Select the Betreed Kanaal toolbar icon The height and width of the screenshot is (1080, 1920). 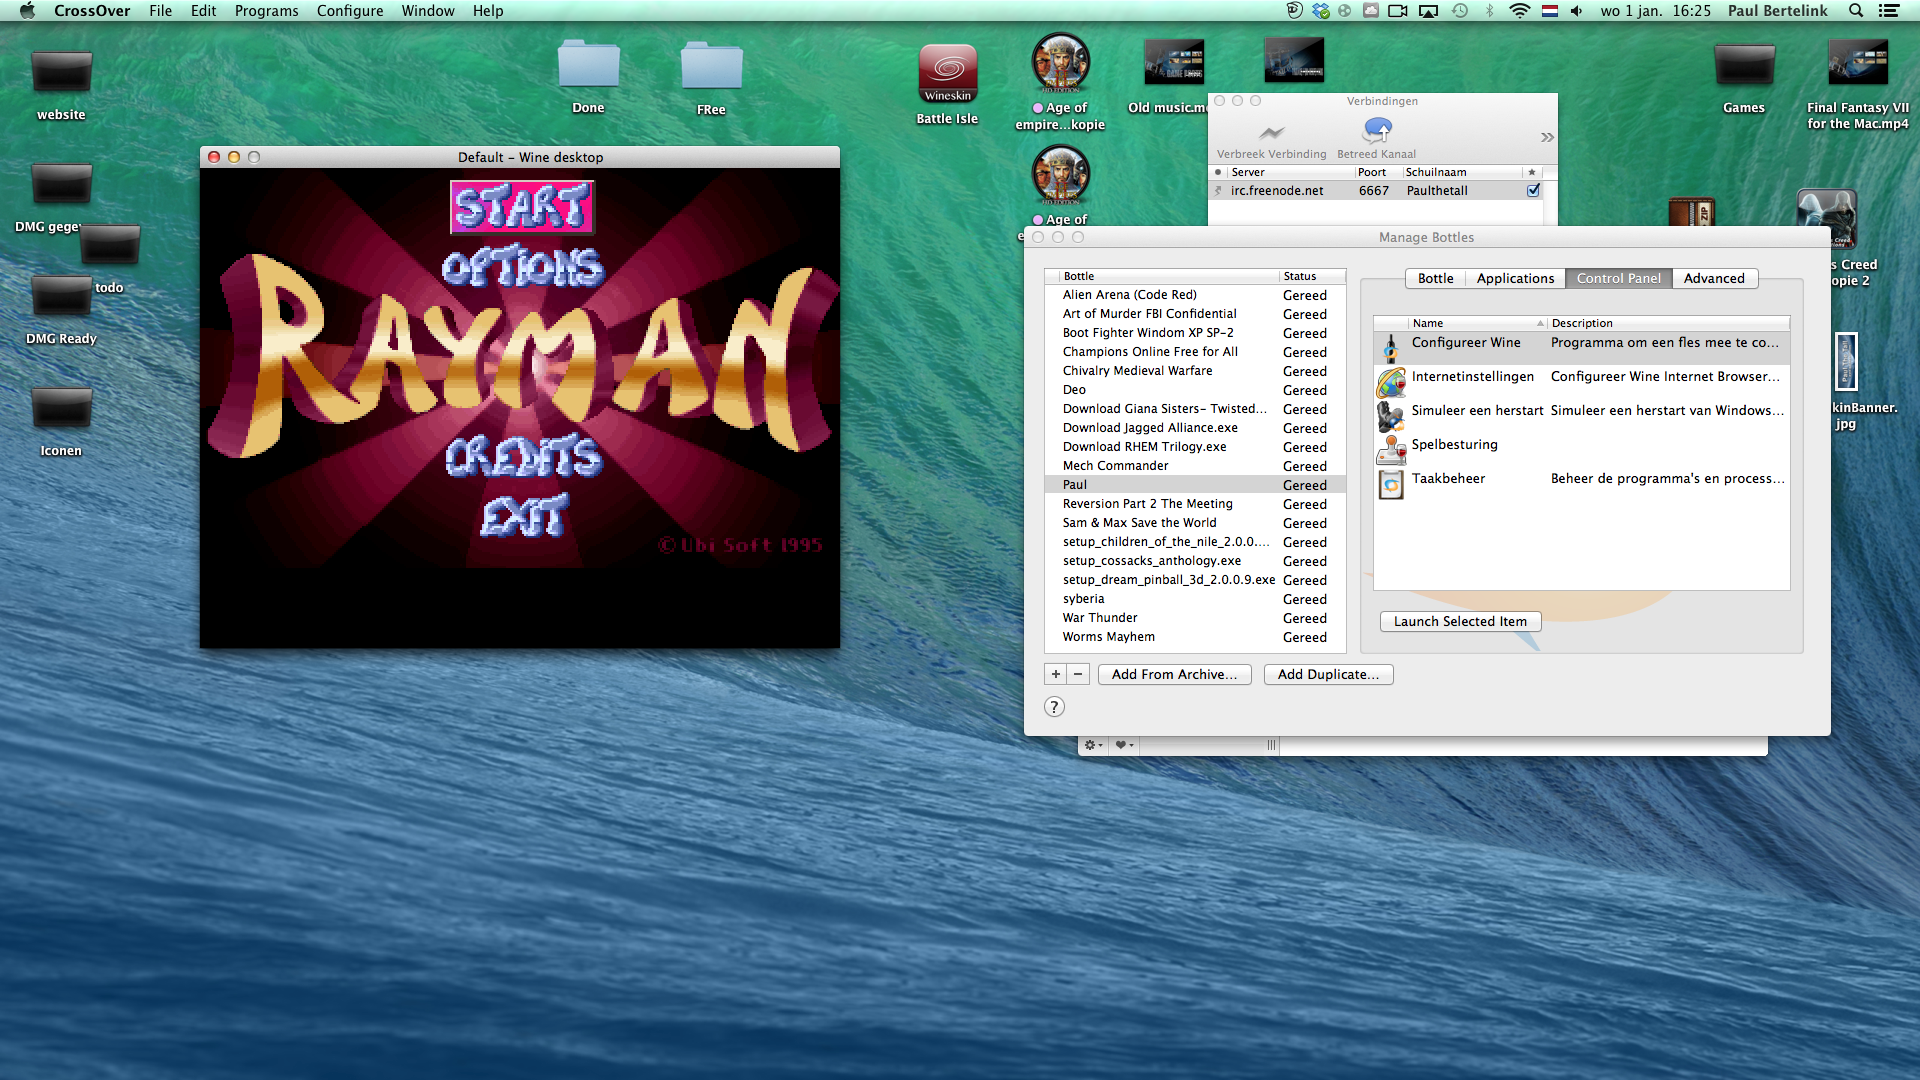click(x=1377, y=131)
